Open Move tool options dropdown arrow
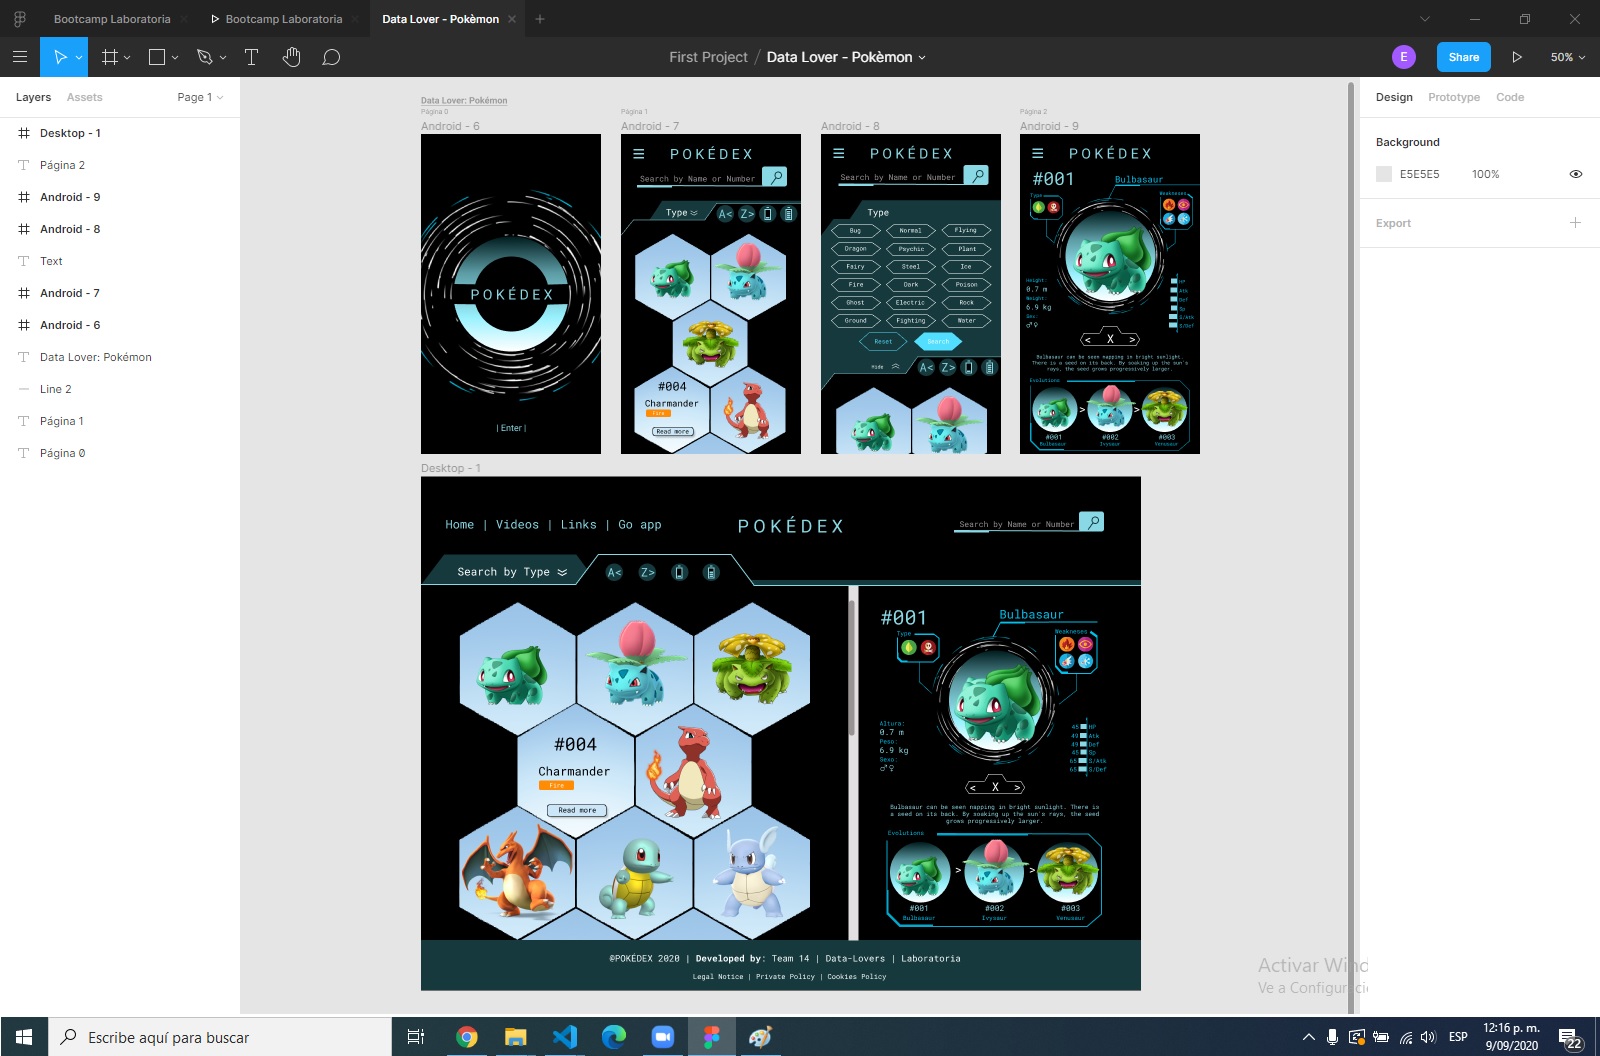The width and height of the screenshot is (1600, 1056). click(x=79, y=58)
